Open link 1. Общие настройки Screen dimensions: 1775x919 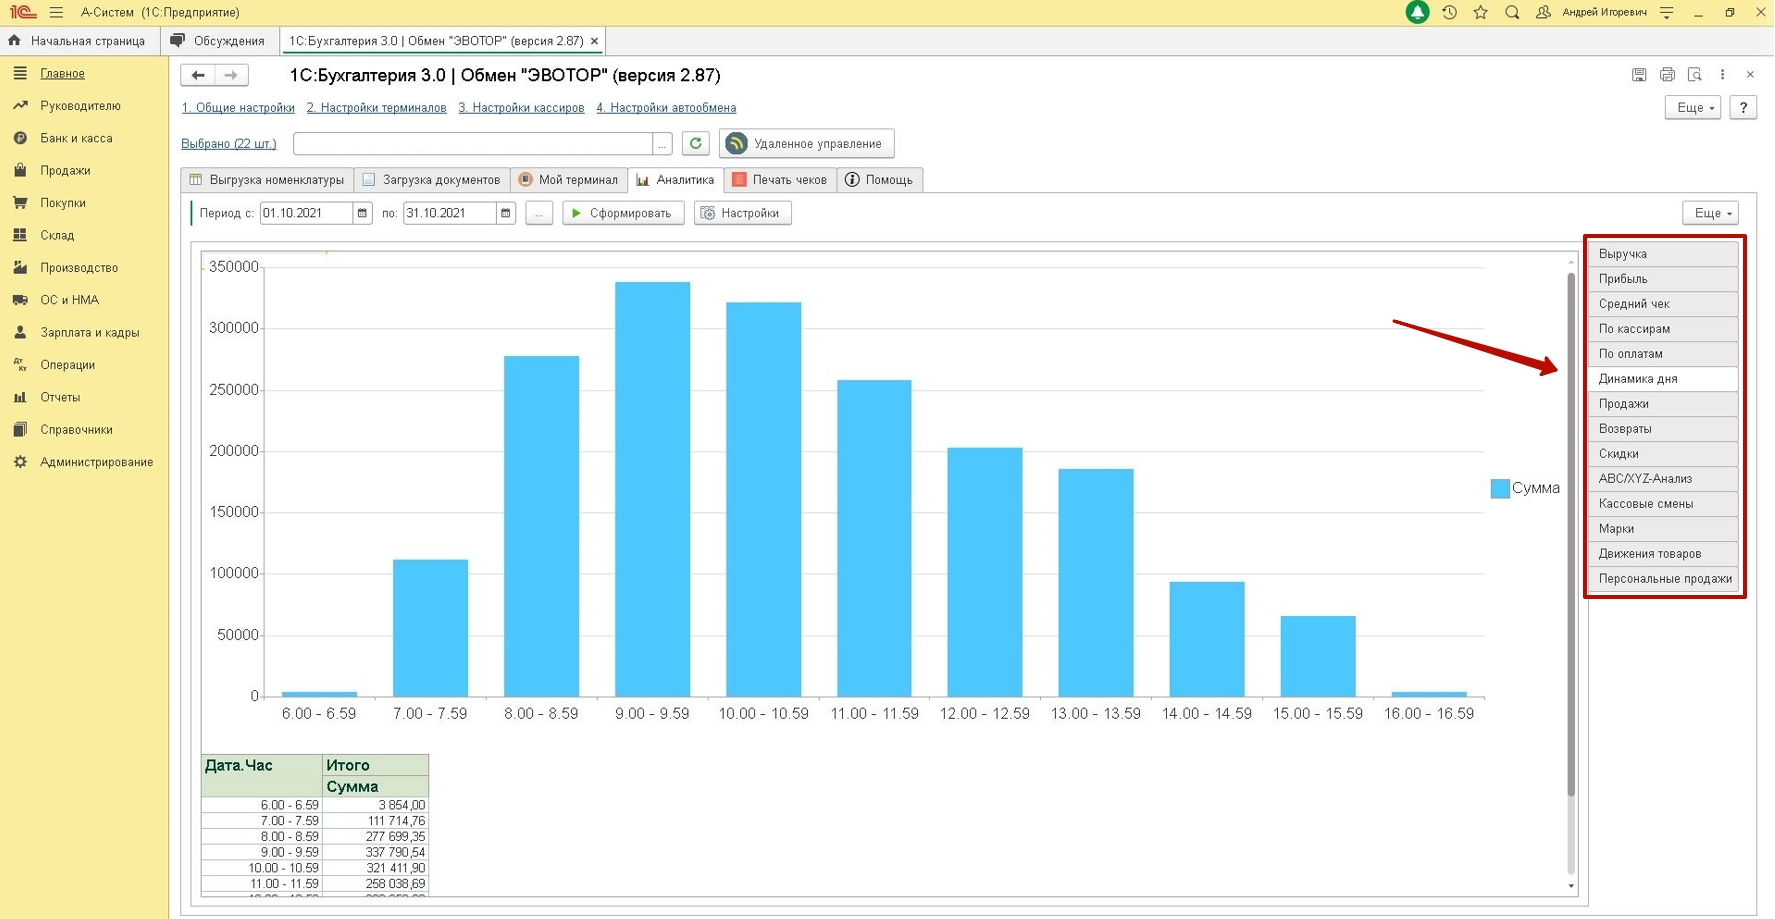coord(238,108)
